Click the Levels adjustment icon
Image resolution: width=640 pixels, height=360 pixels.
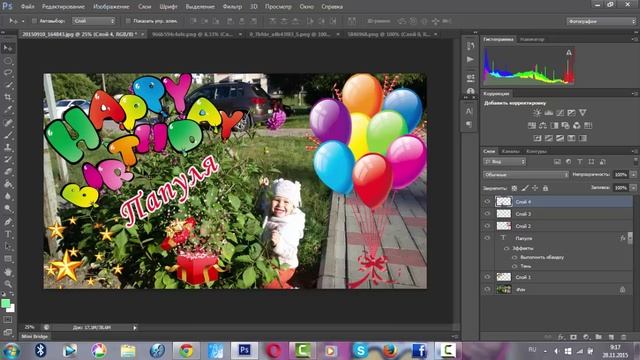tap(549, 113)
